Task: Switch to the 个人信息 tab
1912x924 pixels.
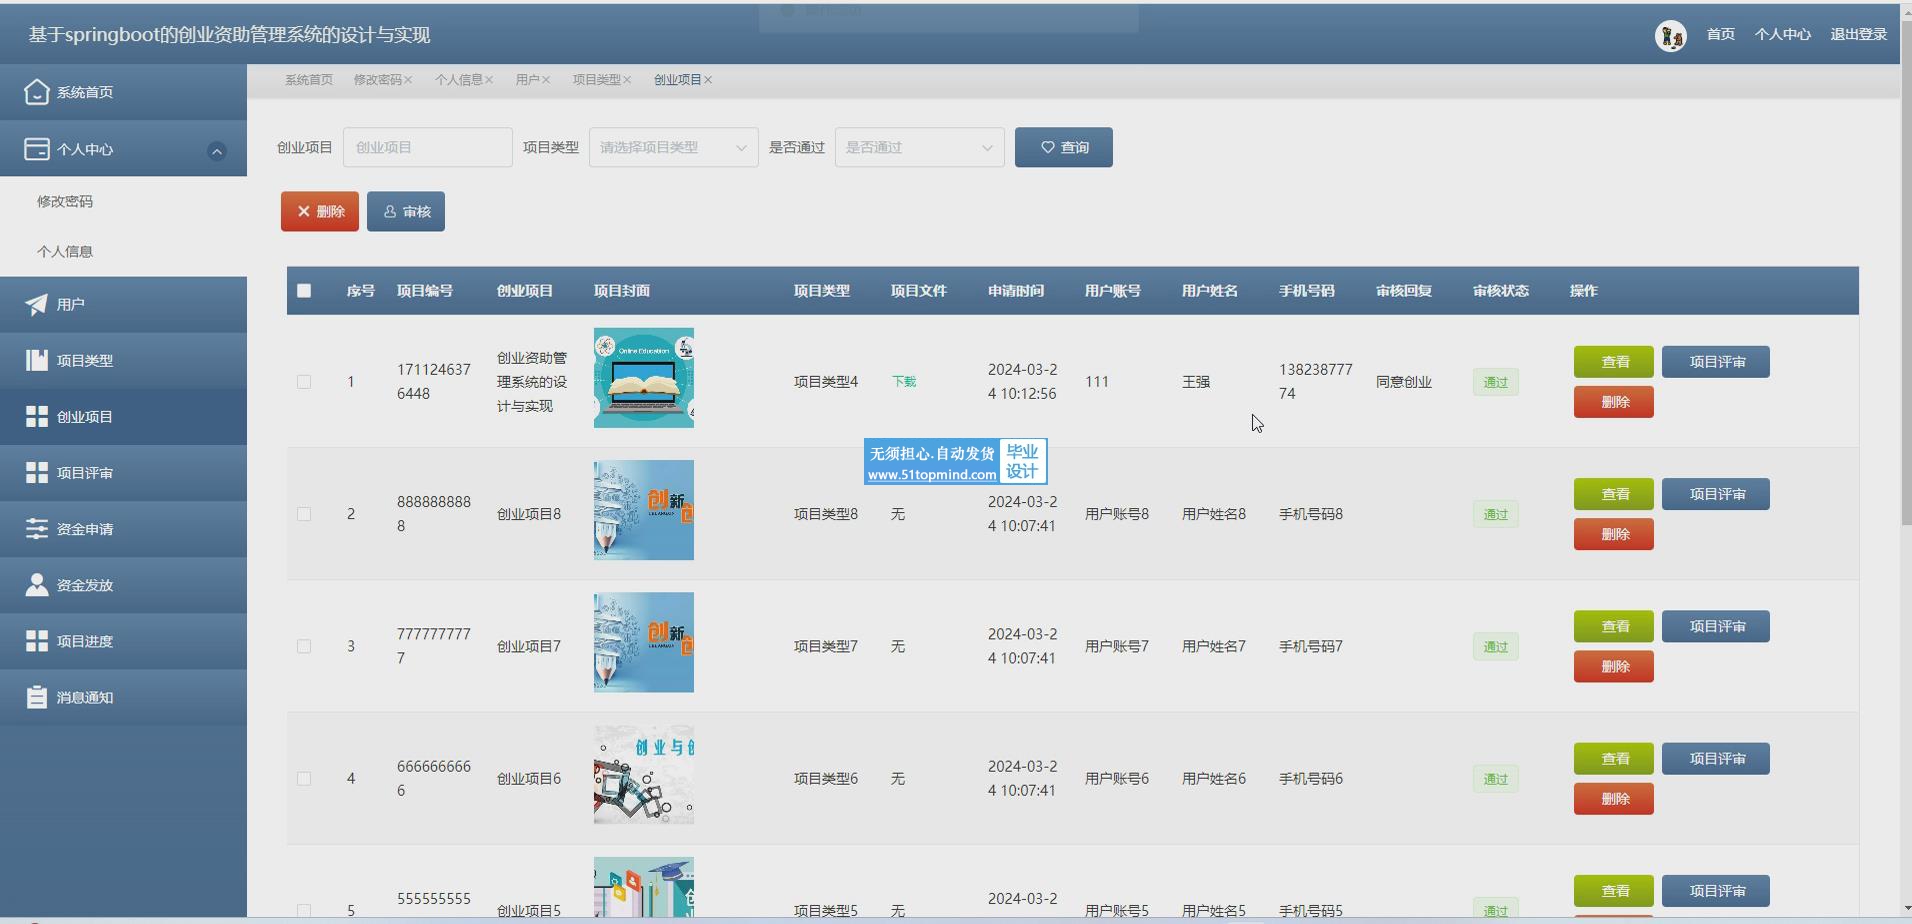Action: pyautogui.click(x=459, y=80)
